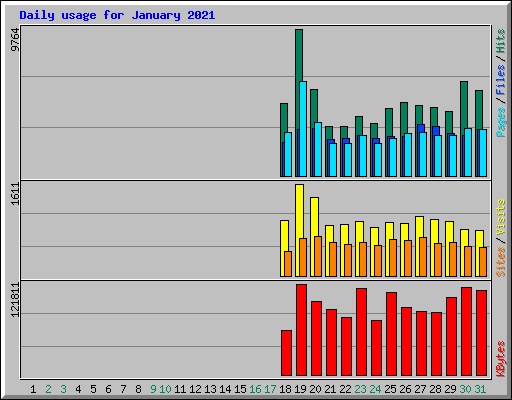The width and height of the screenshot is (512, 400).
Task: Click the cyan Pages bar for day 20
Action: tap(318, 149)
